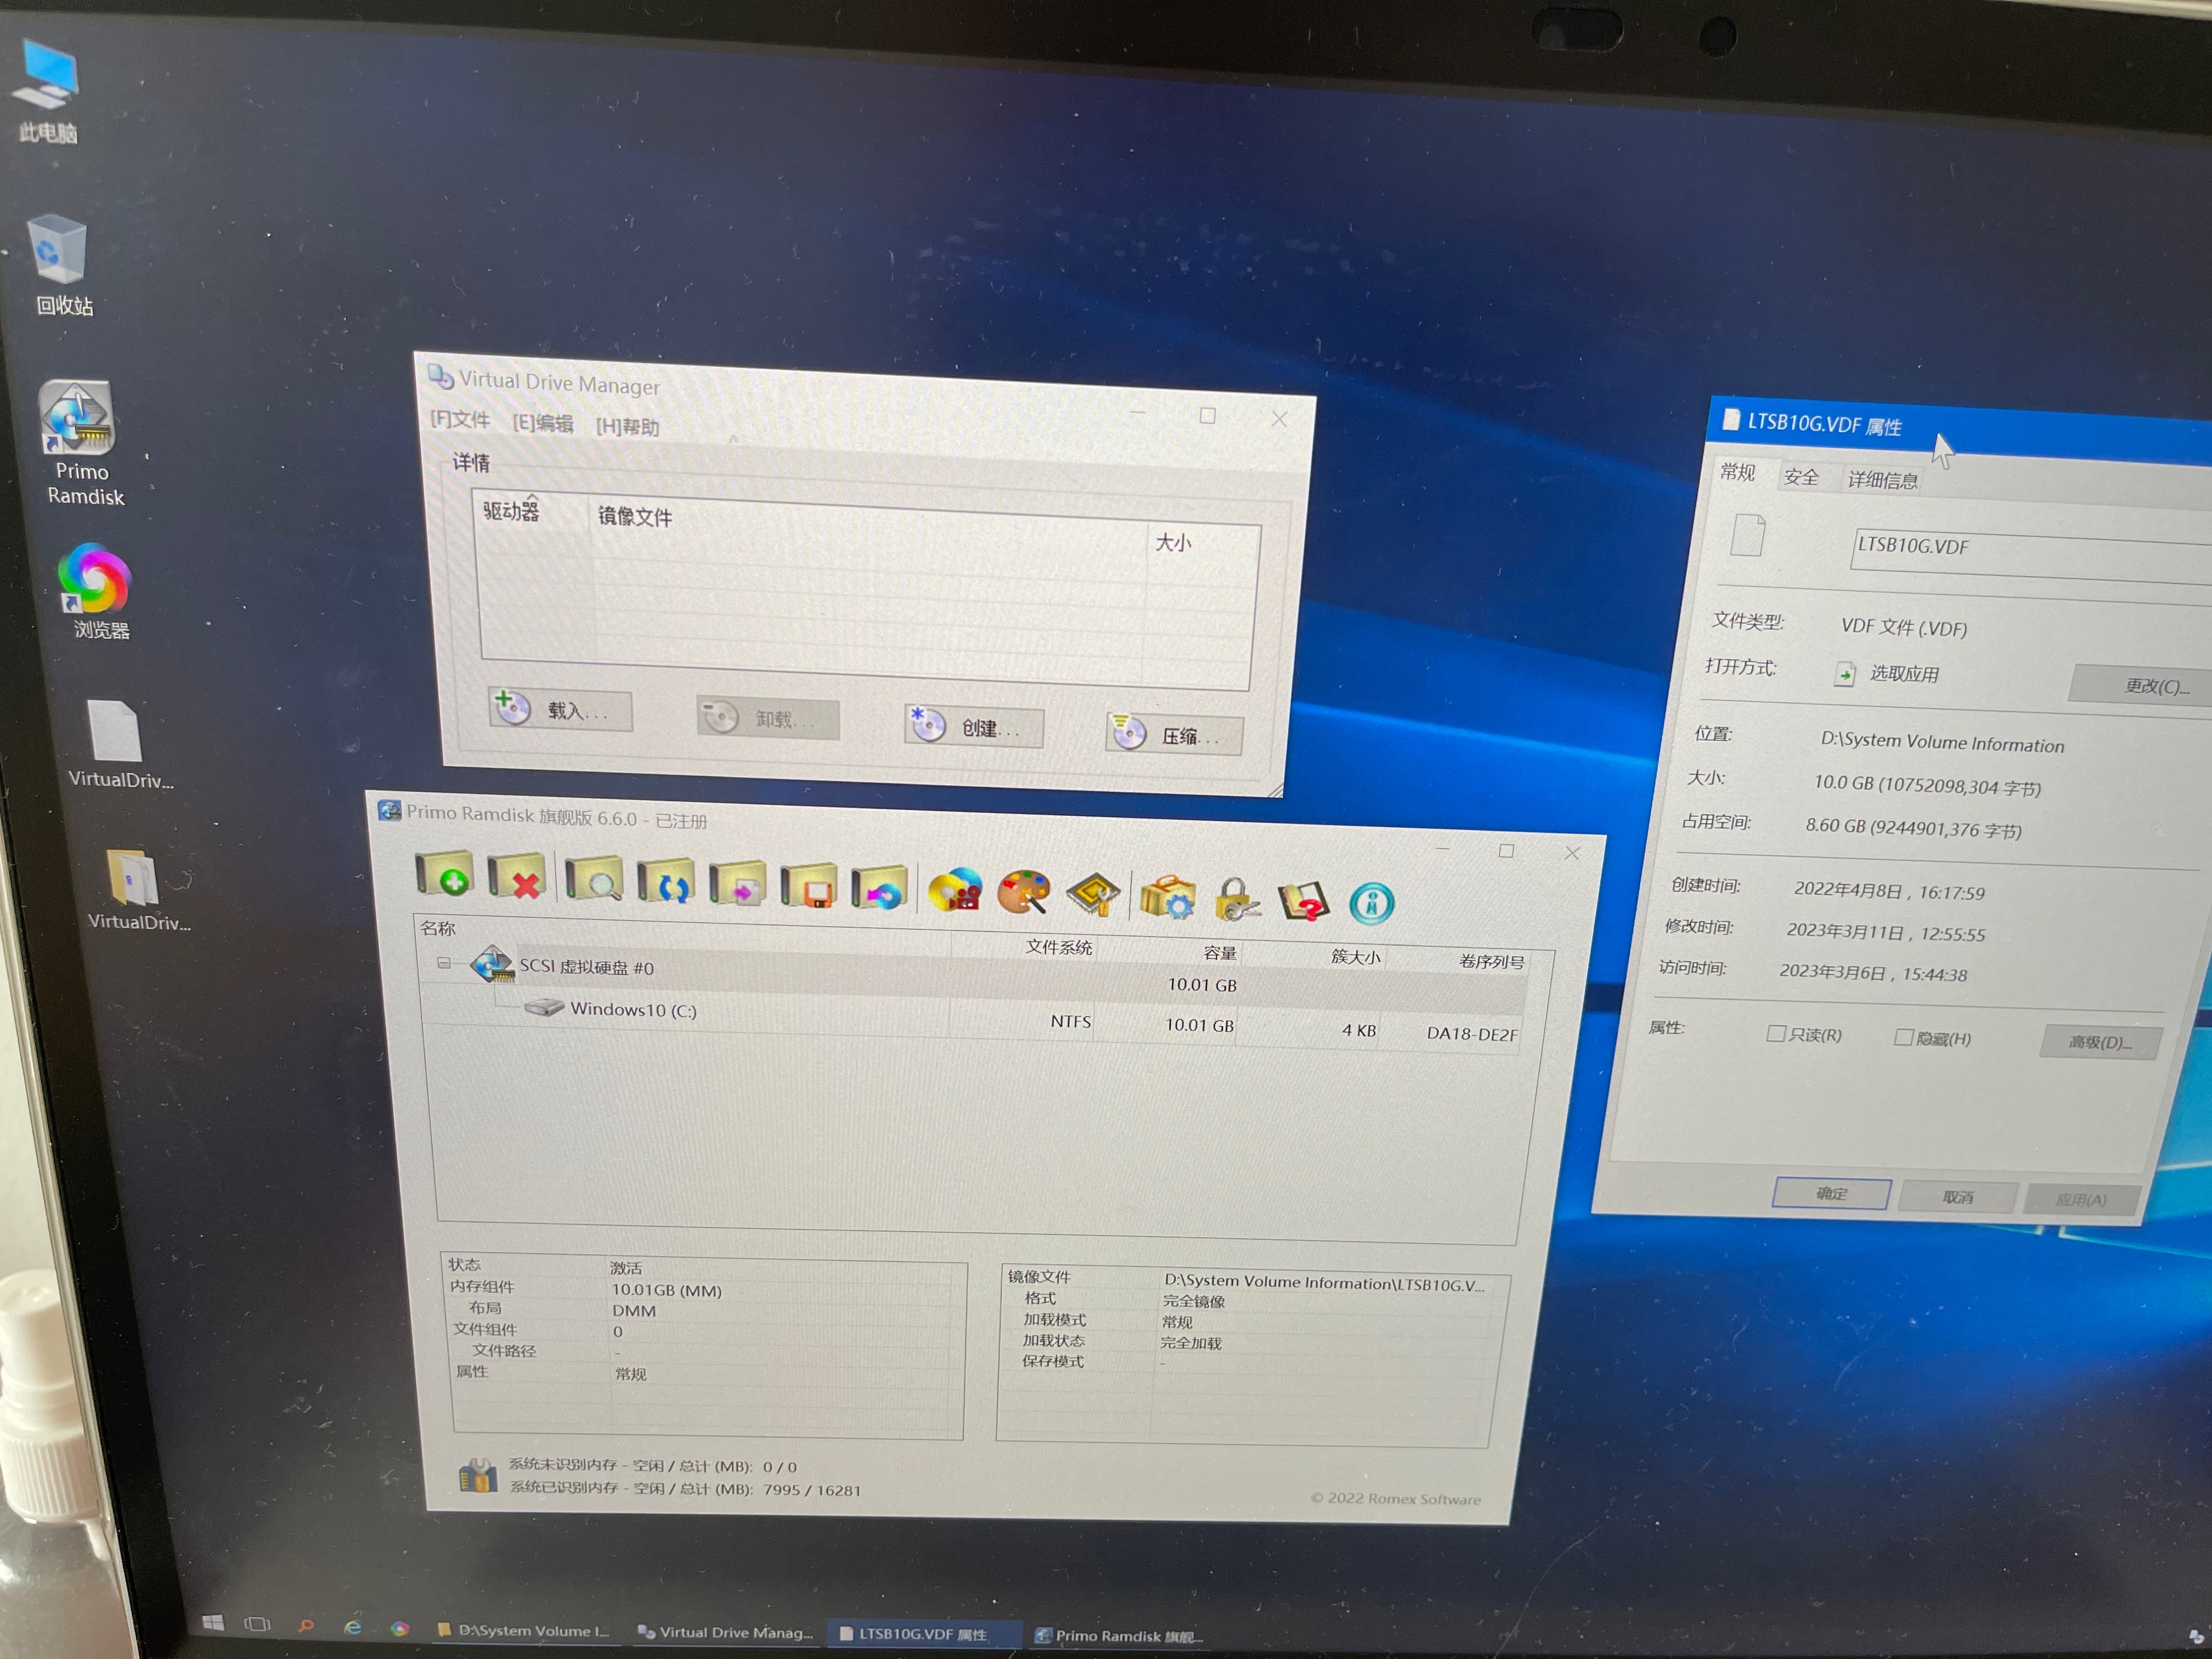Image resolution: width=2212 pixels, height=1659 pixels.
Task: Click the blue info about icon
Action: point(1371,904)
